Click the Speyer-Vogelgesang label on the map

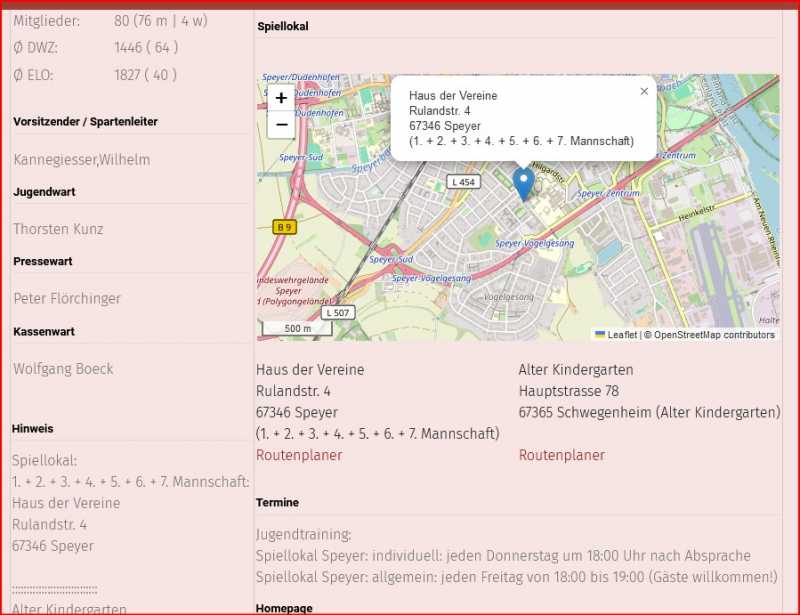[535, 243]
